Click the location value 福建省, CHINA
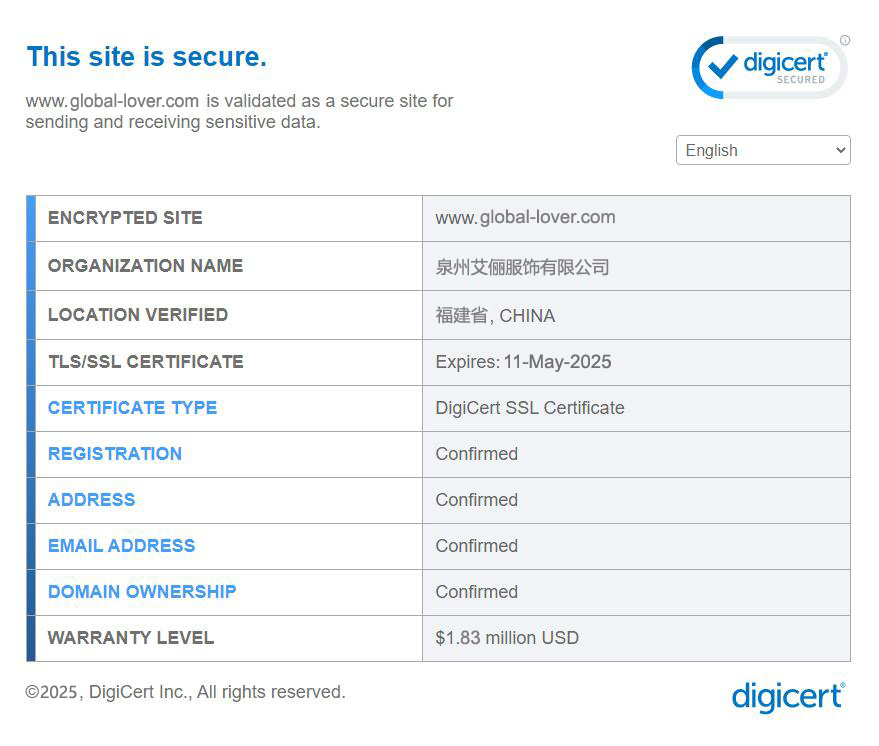Screen dimensions: 879x746 click(496, 316)
